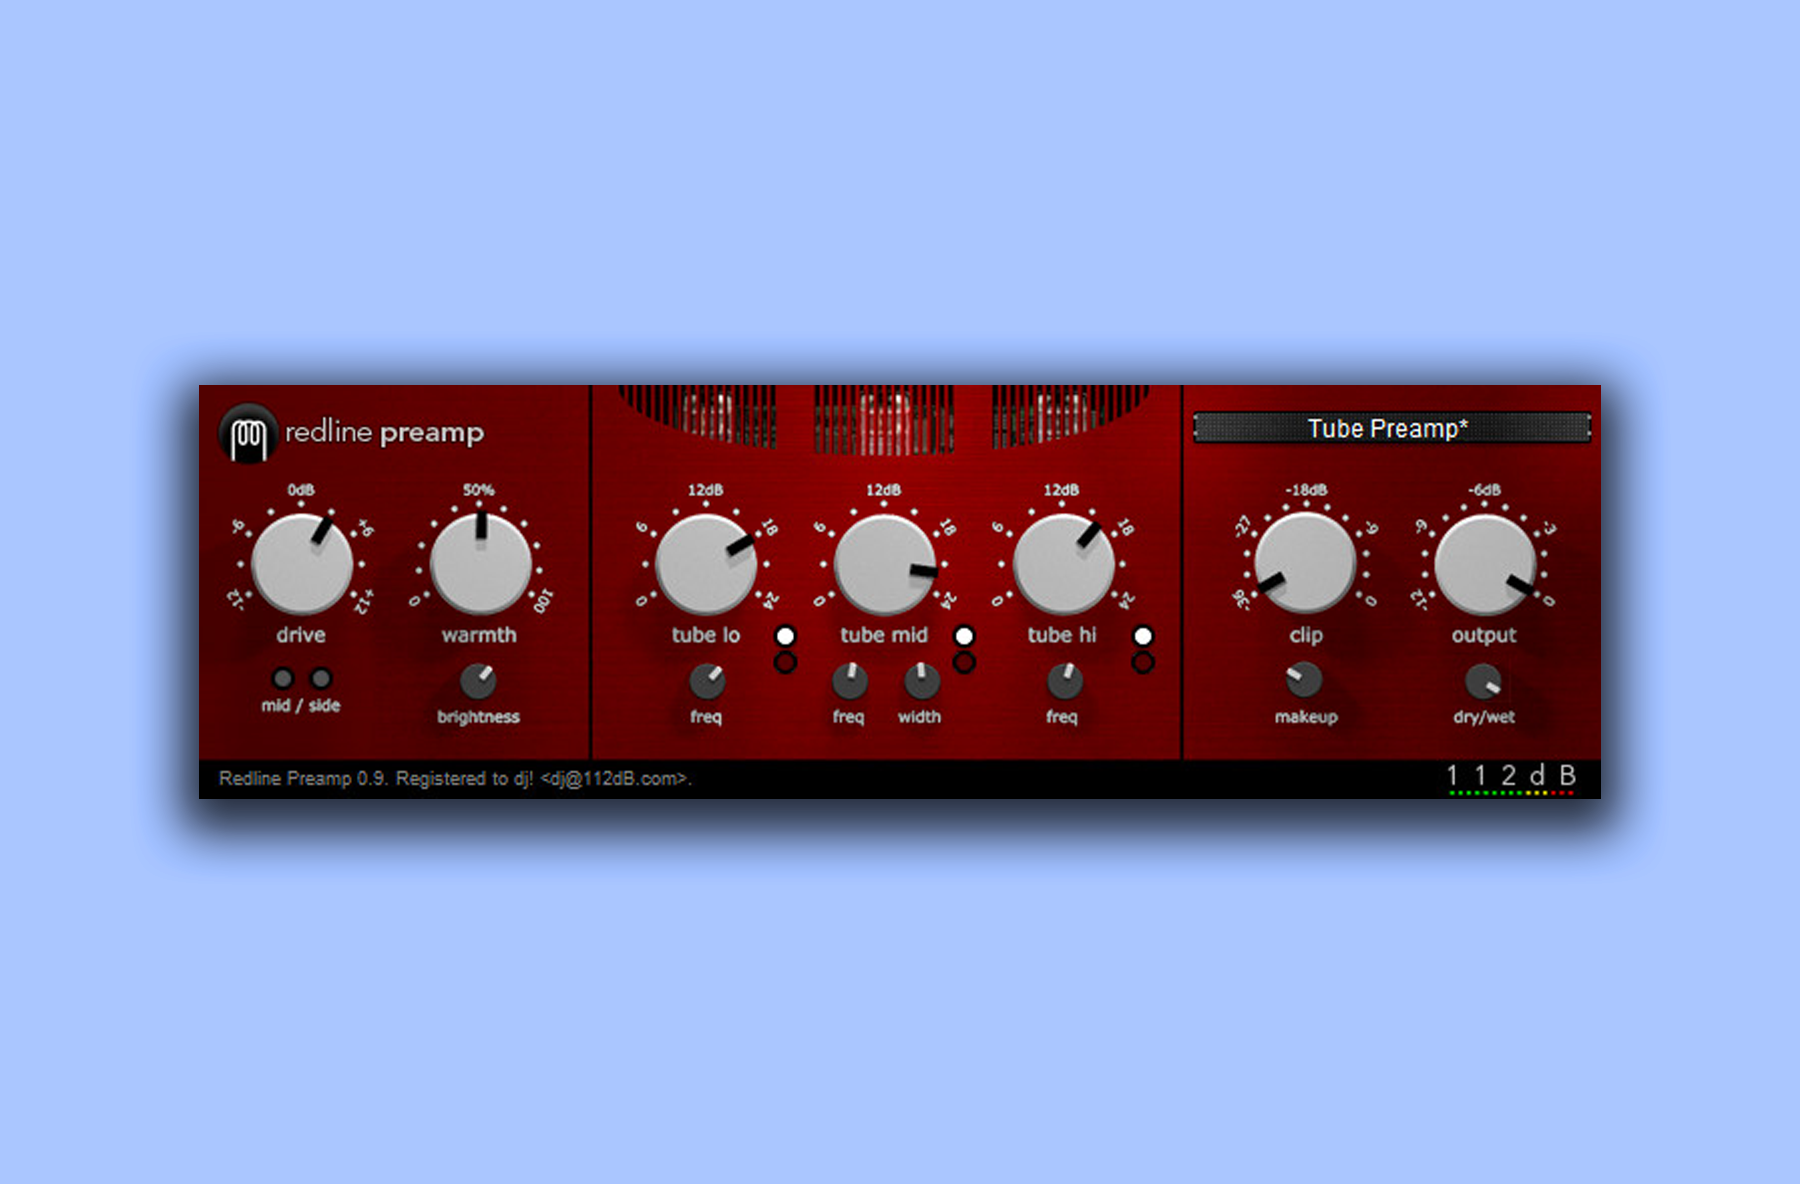Click the warmth label

click(x=479, y=635)
